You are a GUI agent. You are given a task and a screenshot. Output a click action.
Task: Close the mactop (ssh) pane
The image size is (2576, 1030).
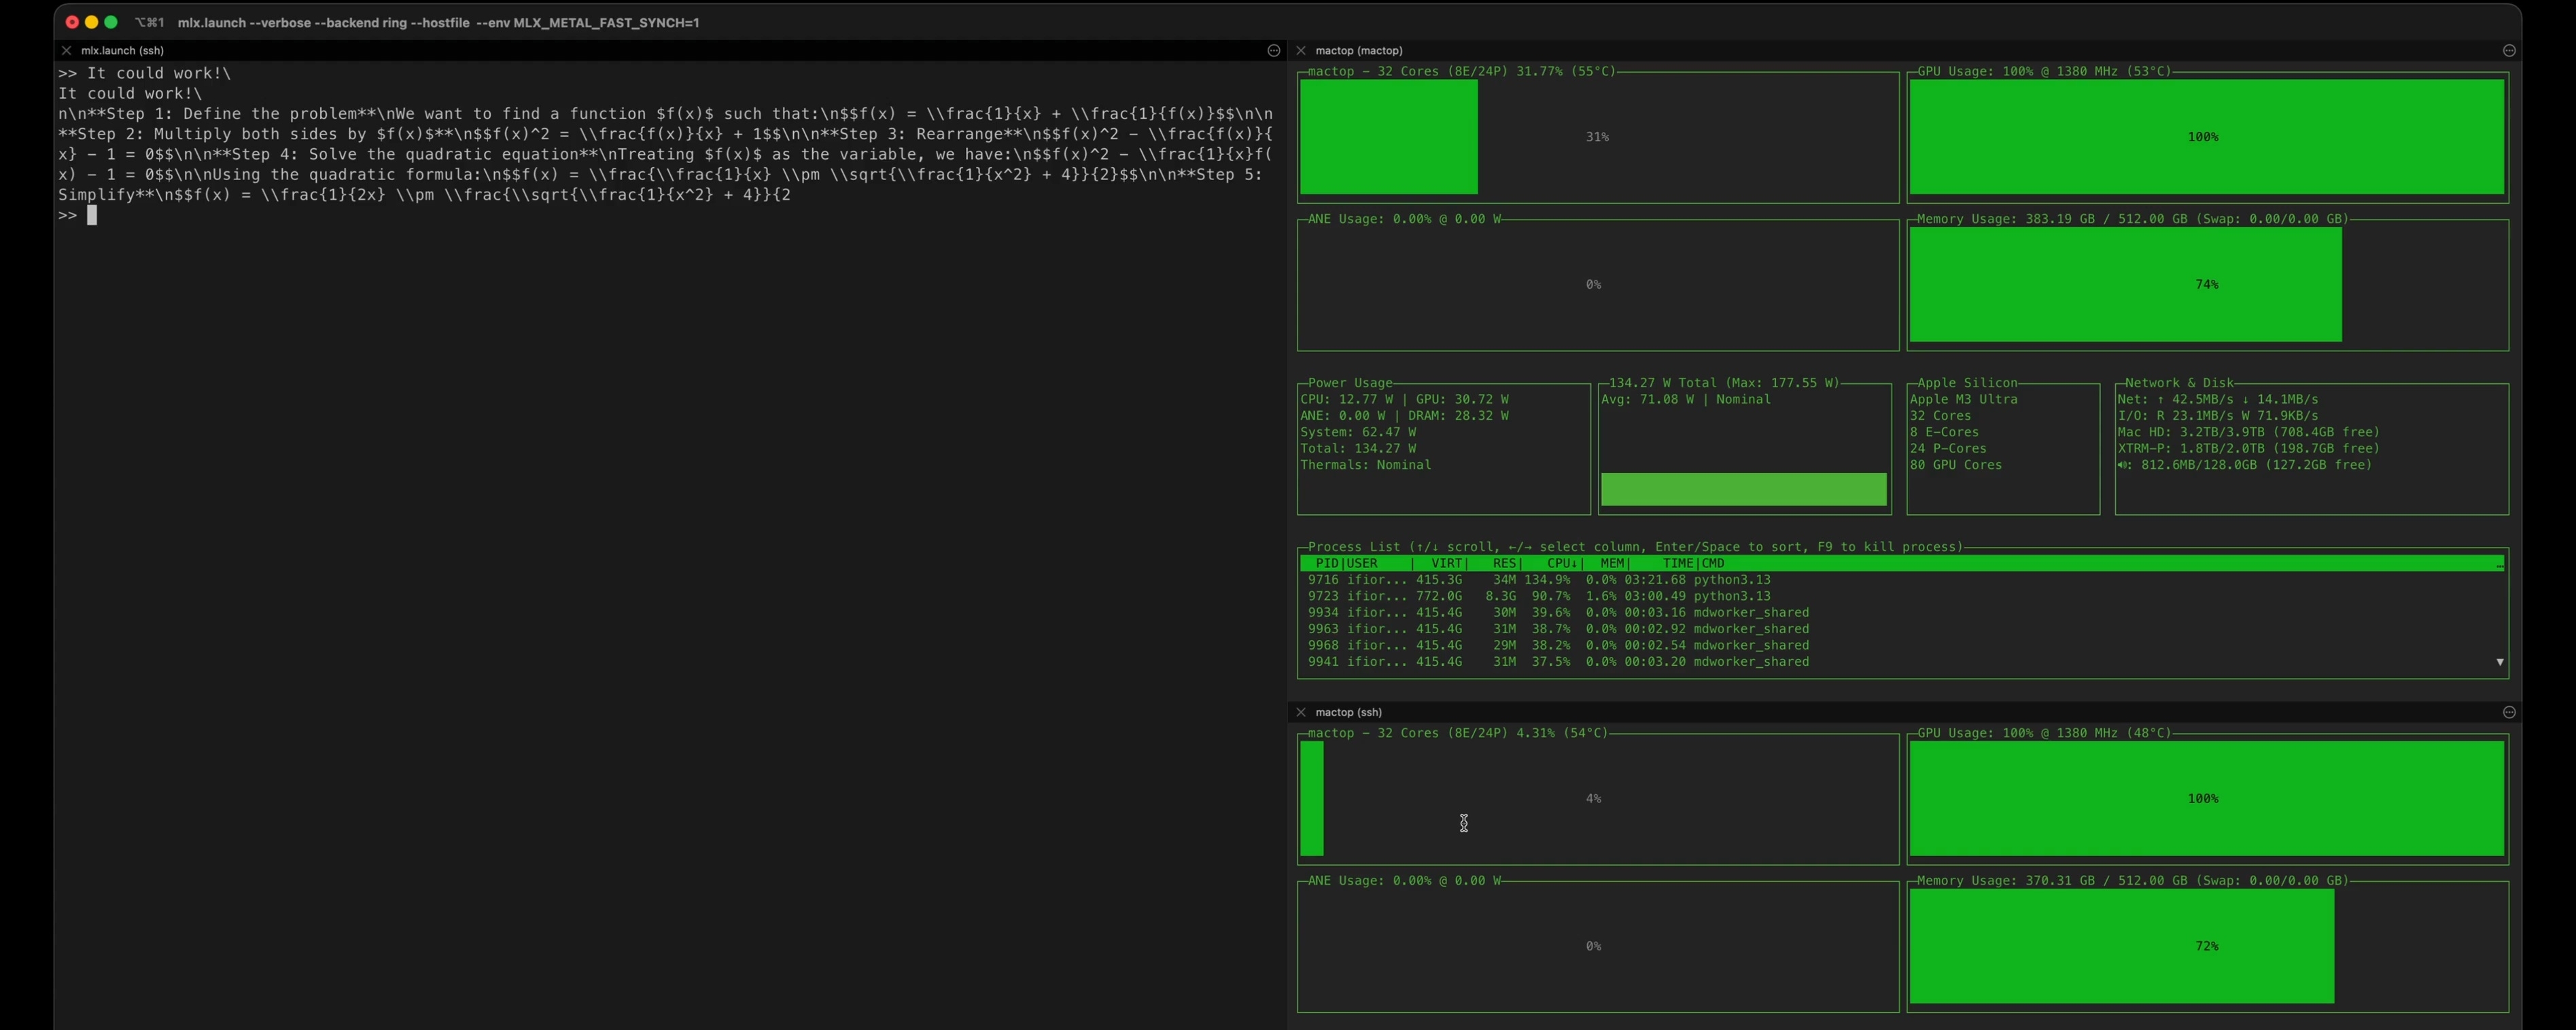[1300, 712]
